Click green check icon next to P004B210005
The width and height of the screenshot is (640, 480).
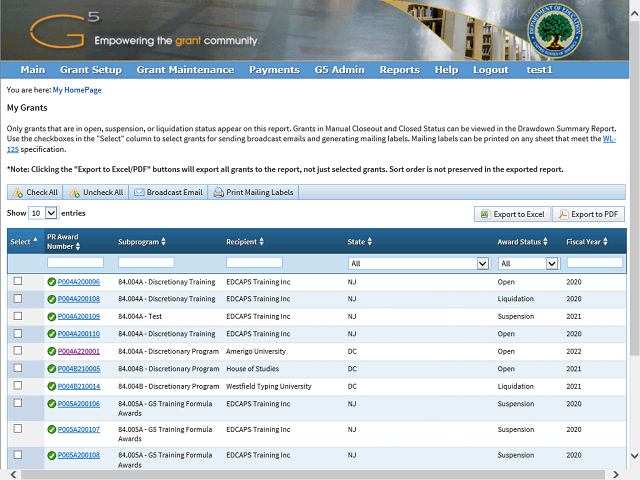51,369
